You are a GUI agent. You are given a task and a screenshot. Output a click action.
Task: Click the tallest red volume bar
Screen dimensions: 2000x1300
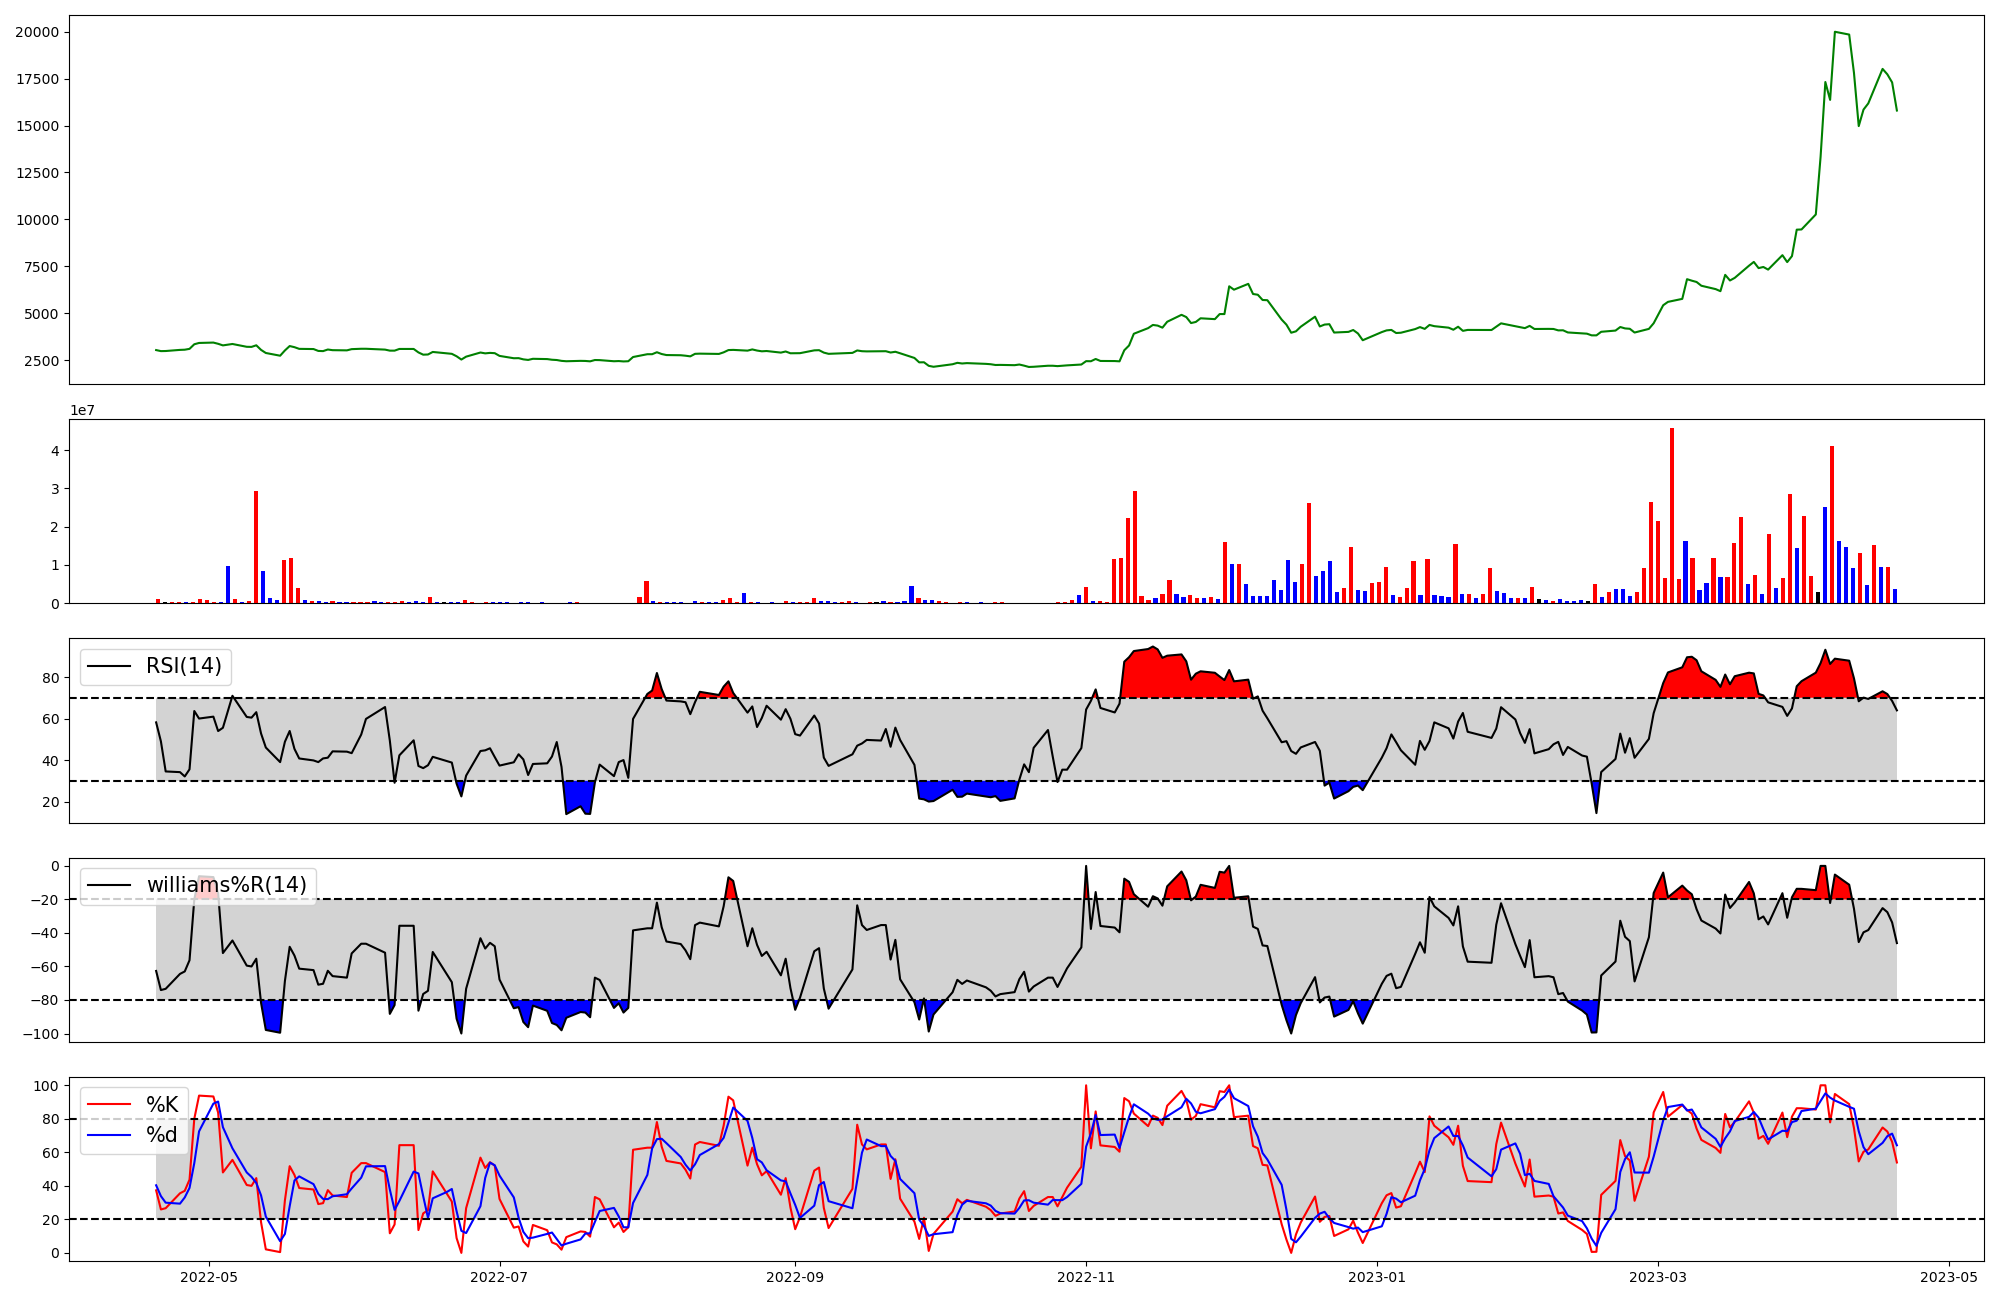point(1672,516)
